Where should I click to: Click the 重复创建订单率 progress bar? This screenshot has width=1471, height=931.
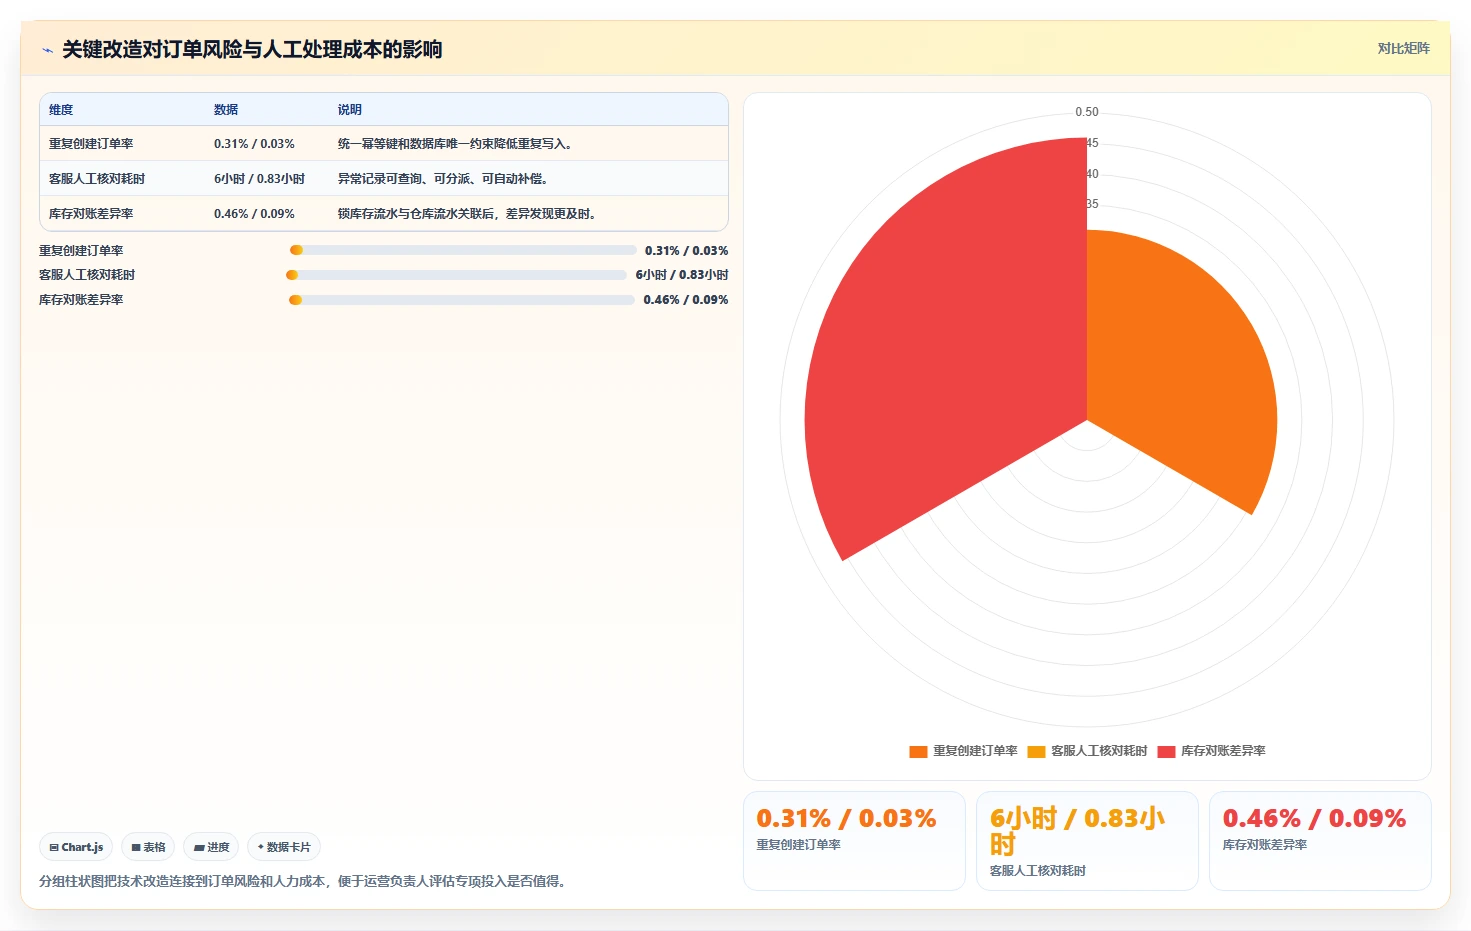tap(463, 250)
